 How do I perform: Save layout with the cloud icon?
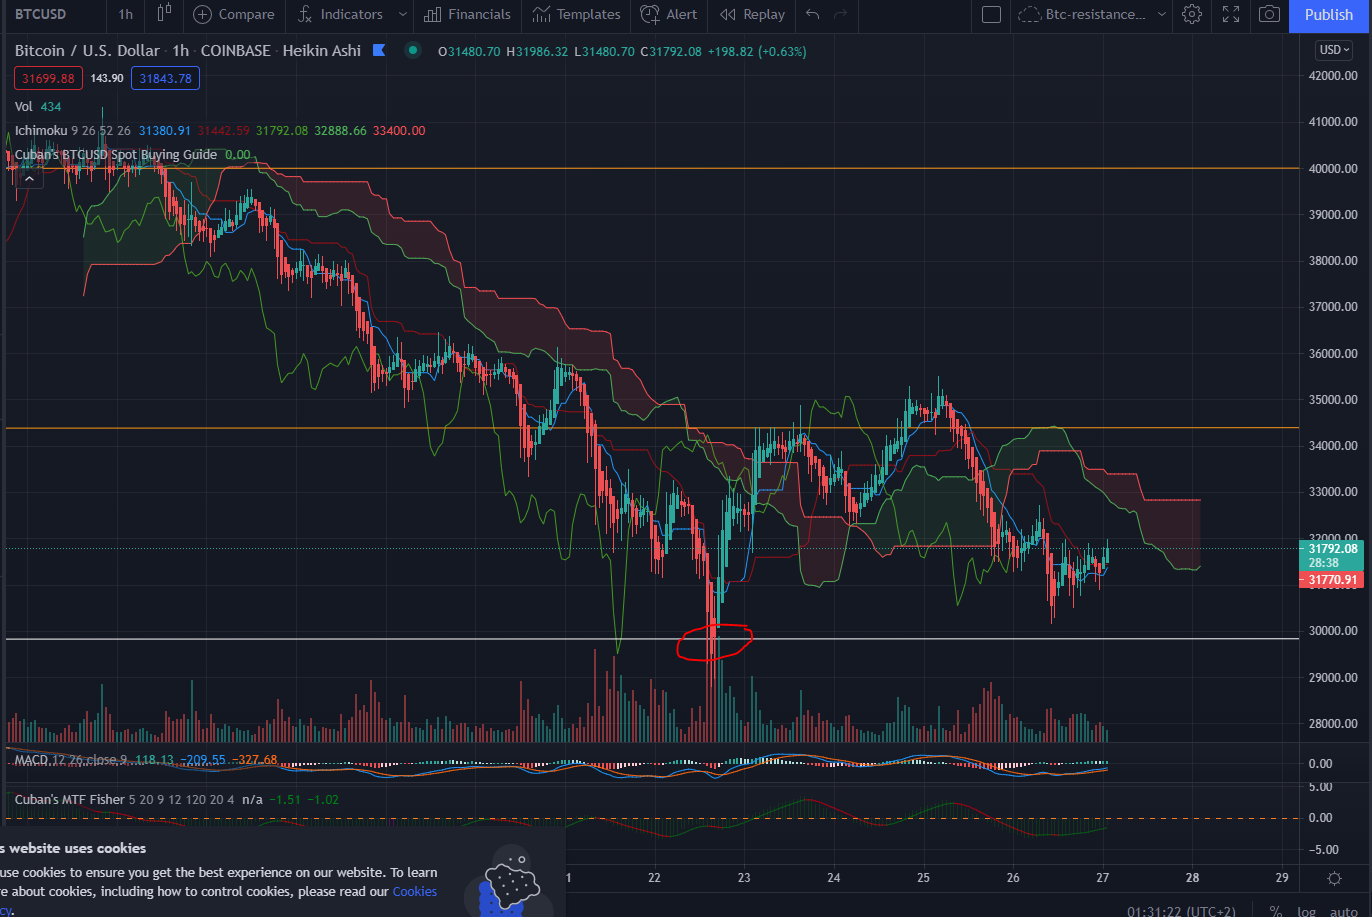click(x=1029, y=14)
